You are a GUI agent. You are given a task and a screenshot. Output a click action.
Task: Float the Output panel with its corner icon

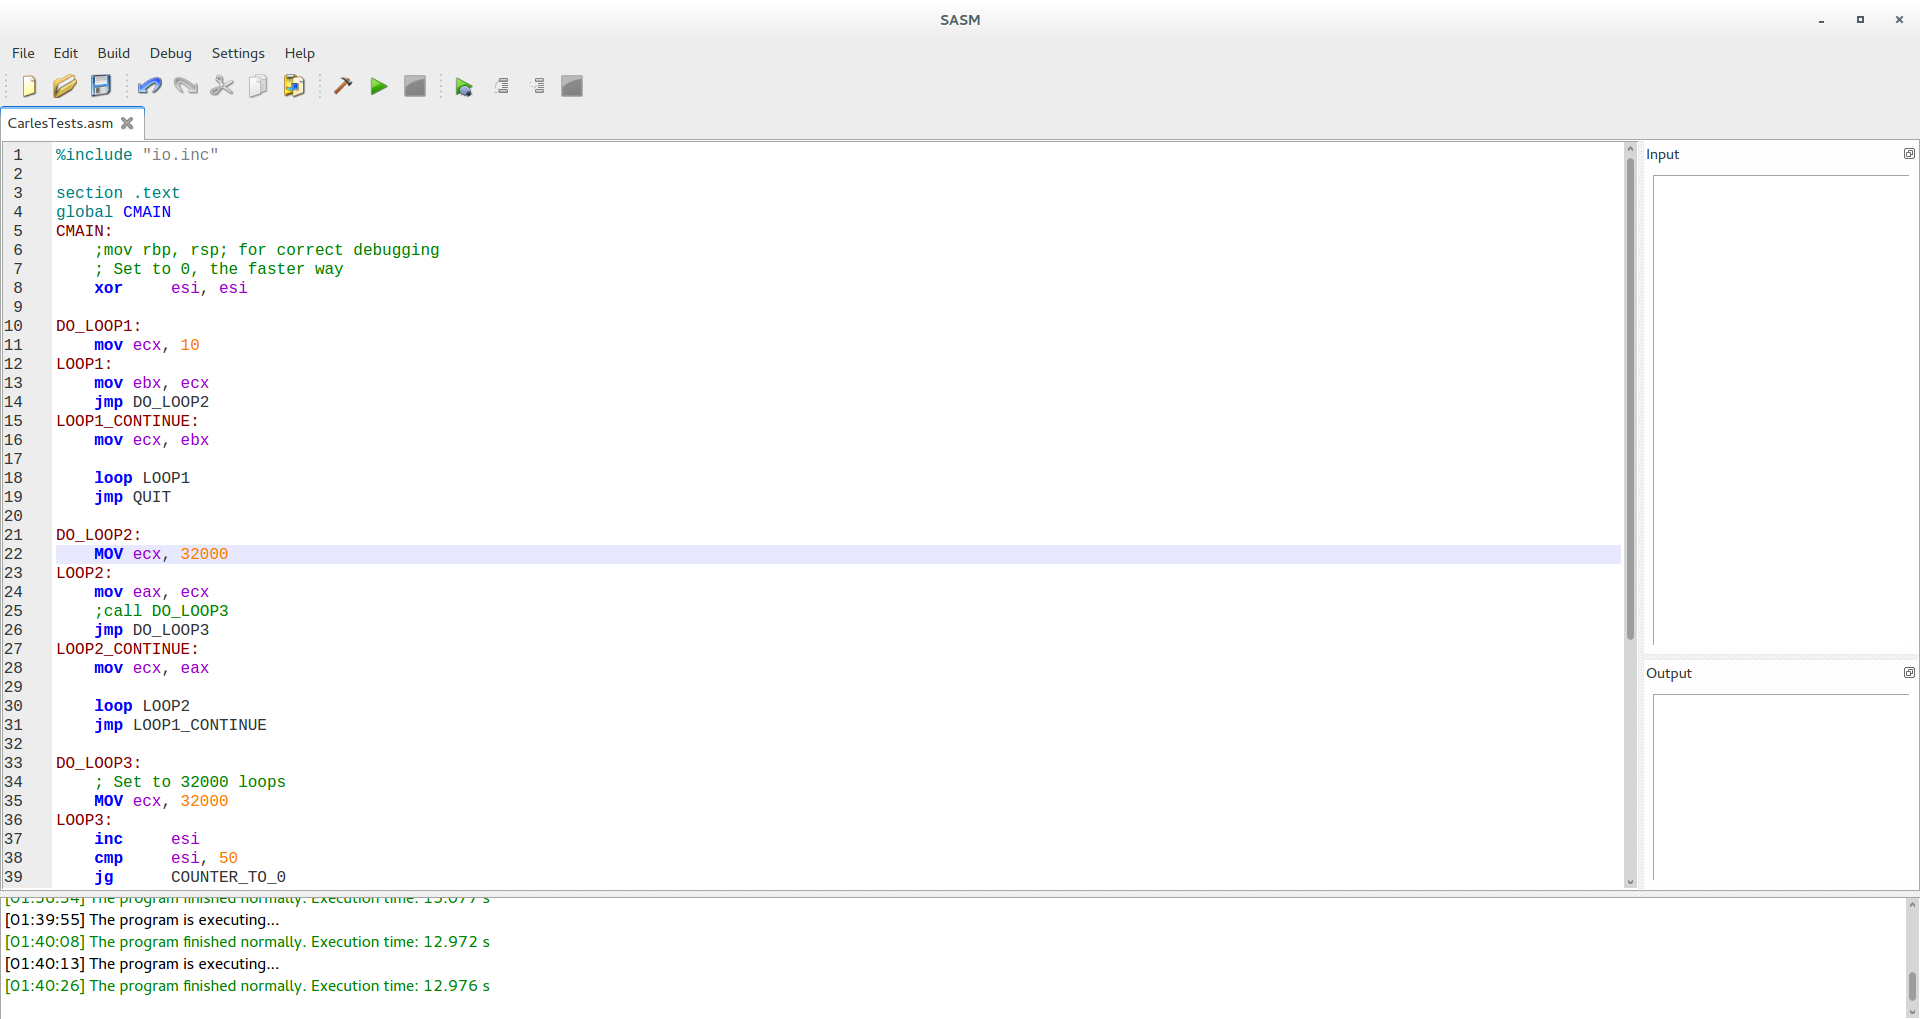(x=1909, y=673)
